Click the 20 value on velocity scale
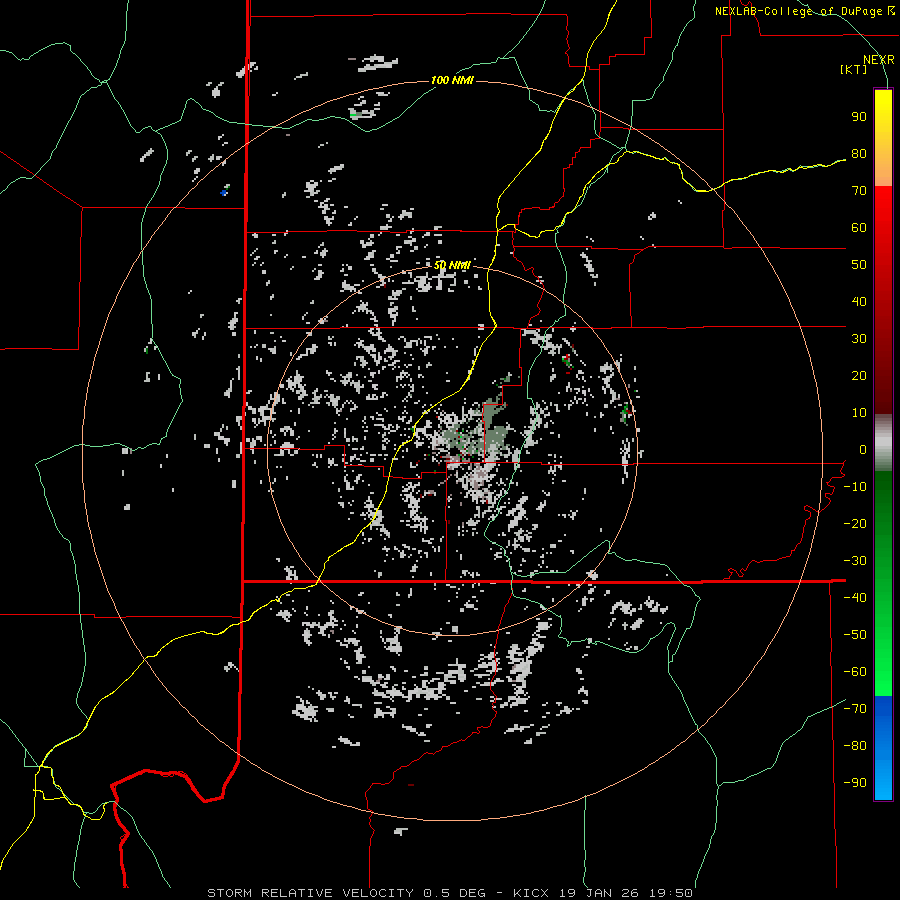The height and width of the screenshot is (900, 900). 859,376
